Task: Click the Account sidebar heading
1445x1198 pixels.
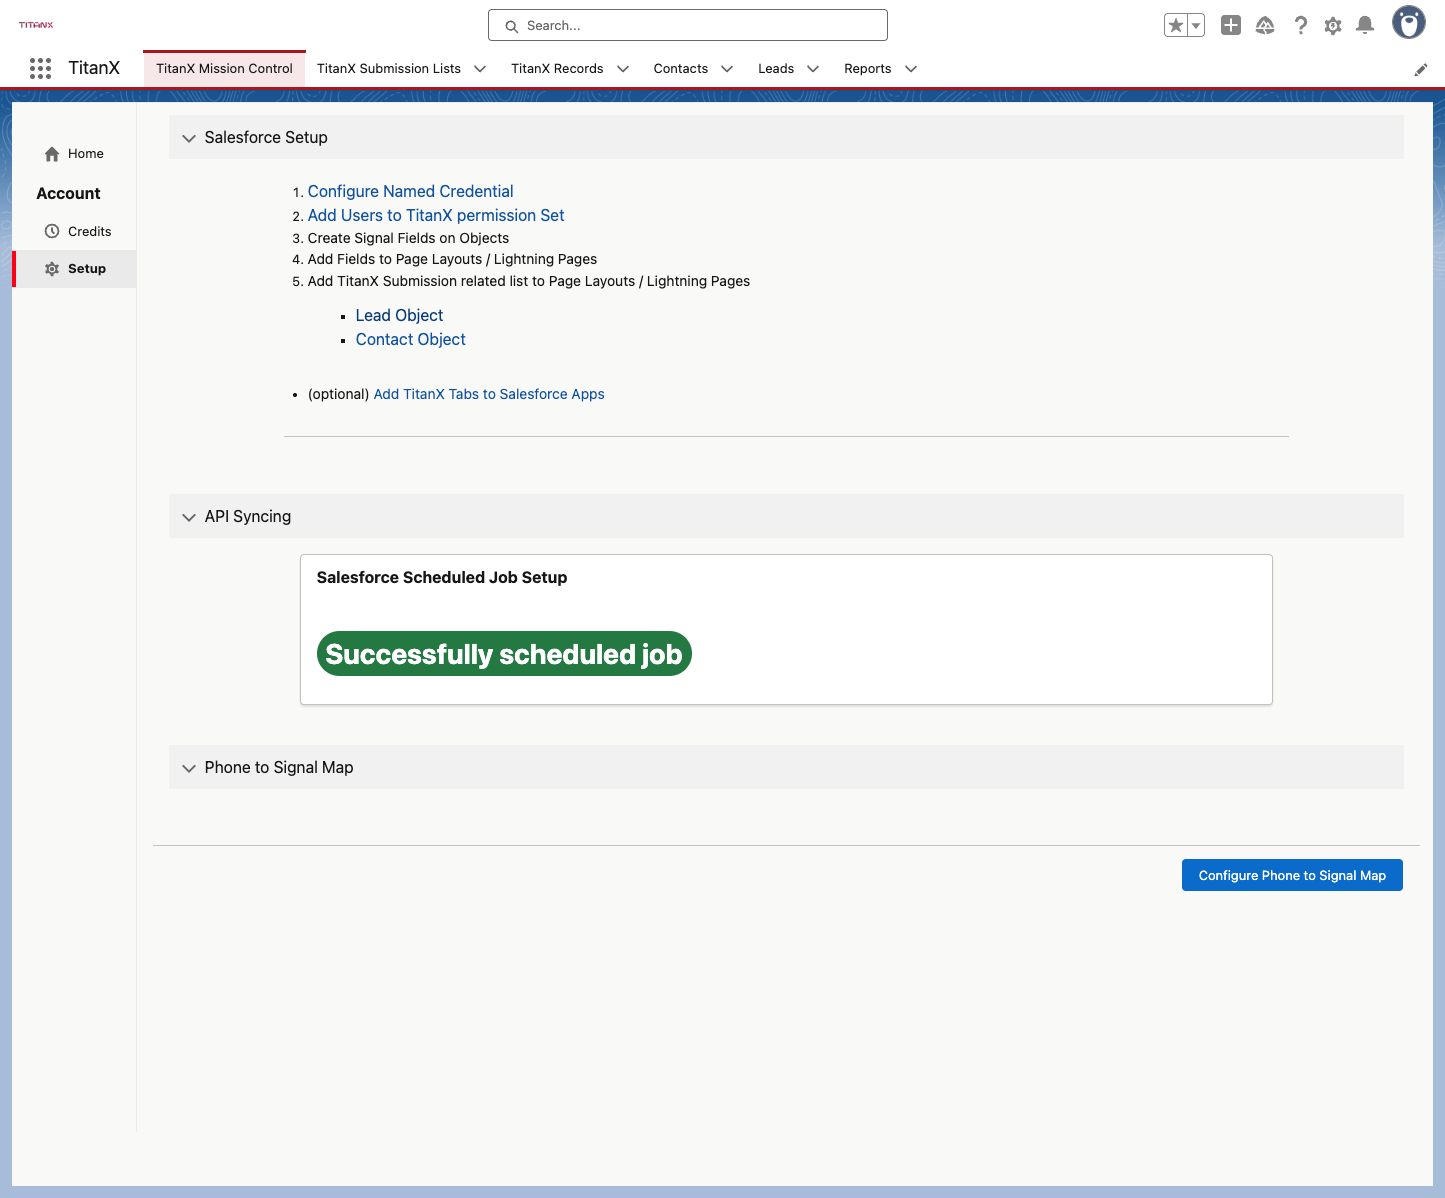Action: (x=68, y=193)
